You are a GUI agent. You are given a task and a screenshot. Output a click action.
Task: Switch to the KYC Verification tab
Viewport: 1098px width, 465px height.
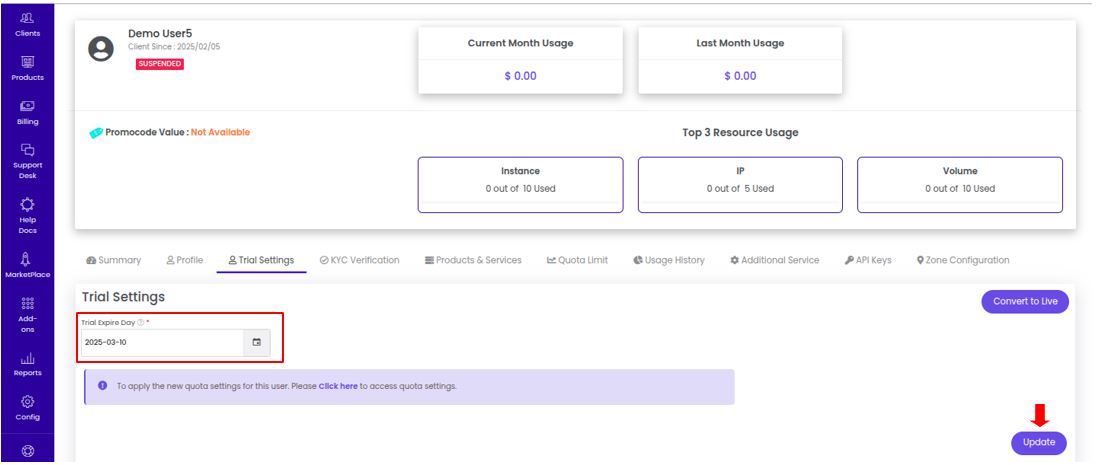(x=359, y=260)
